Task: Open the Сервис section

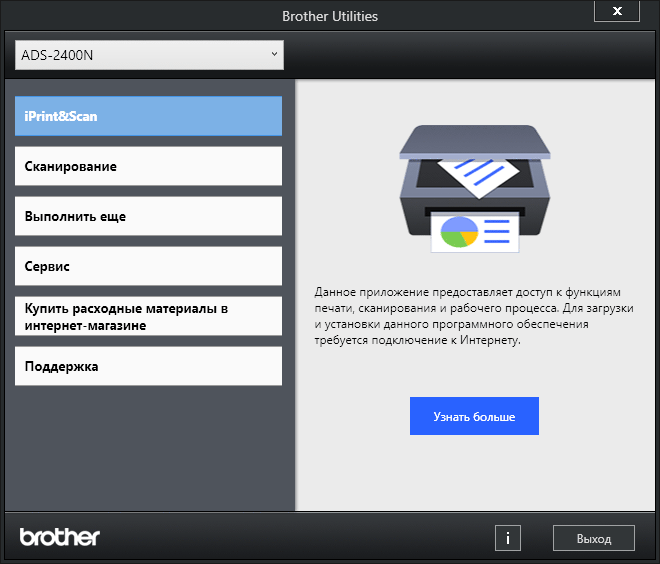Action: [149, 266]
